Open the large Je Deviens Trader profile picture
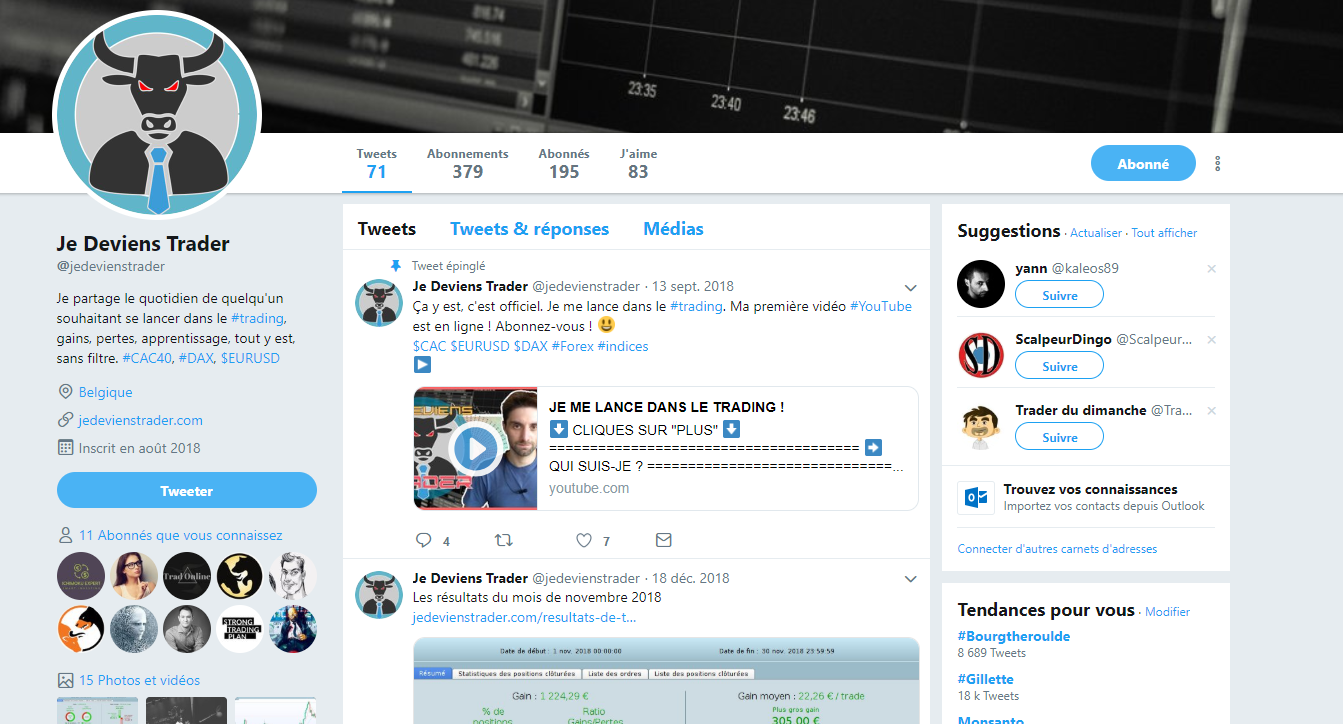Viewport: 1343px width, 724px height. (157, 115)
